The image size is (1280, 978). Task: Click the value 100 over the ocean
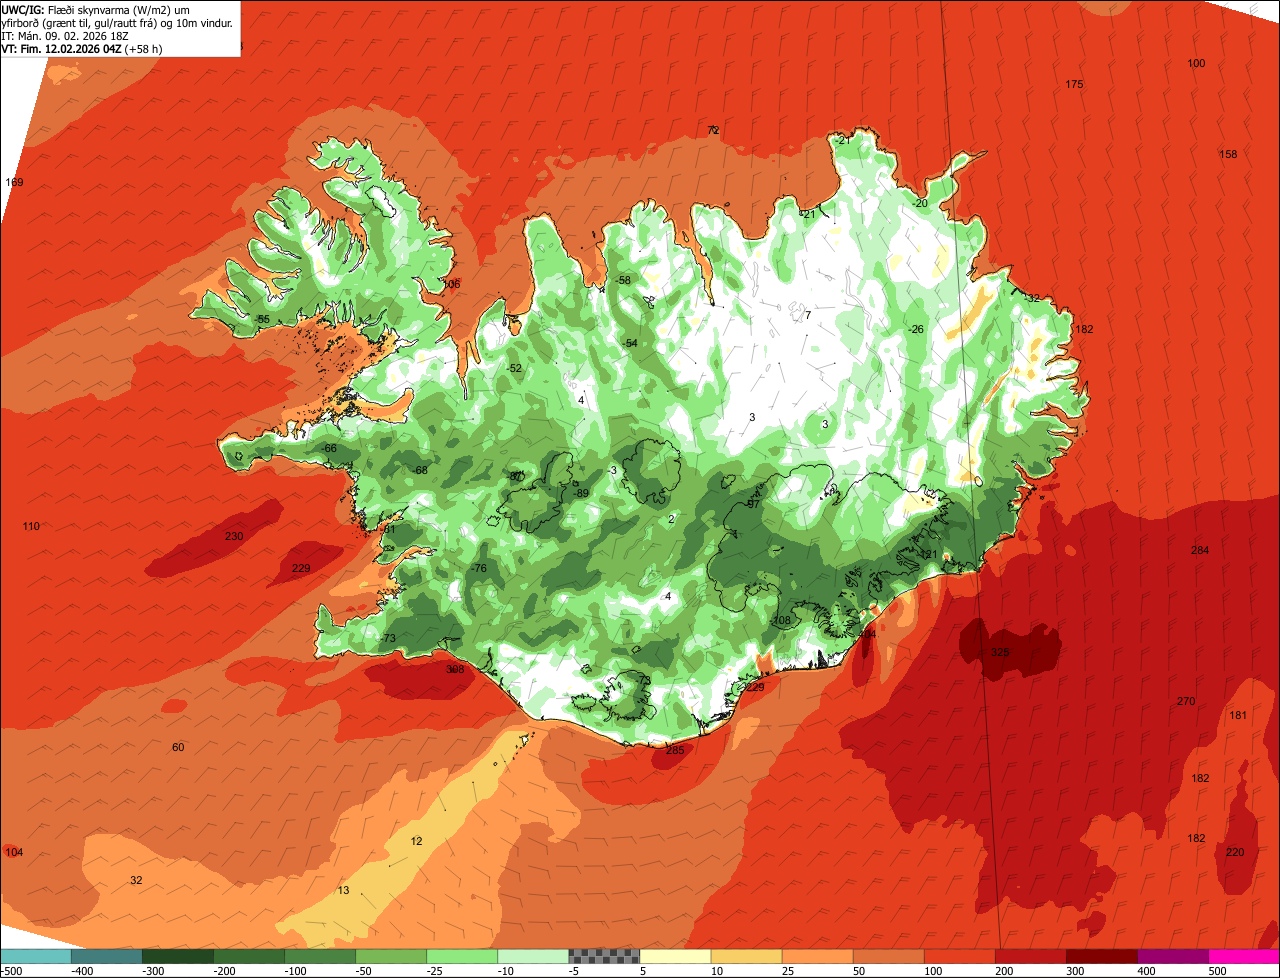(x=1196, y=63)
